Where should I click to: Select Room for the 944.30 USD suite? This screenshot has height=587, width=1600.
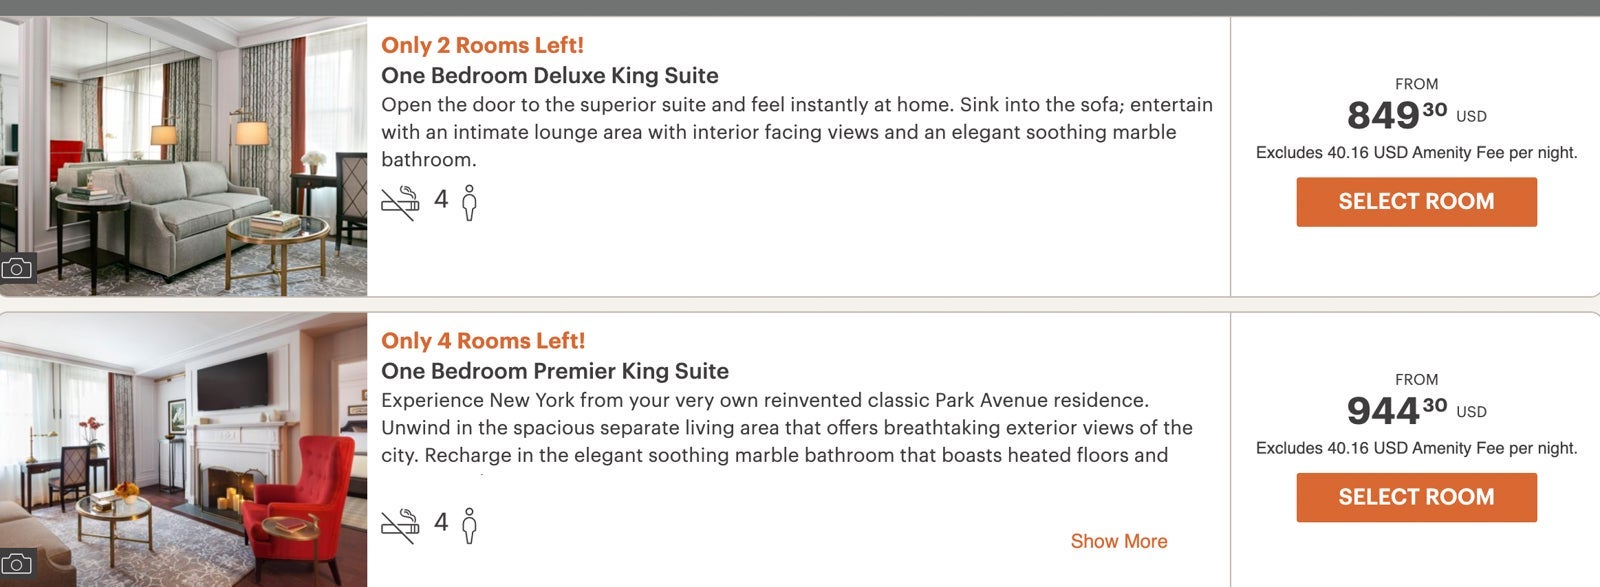coord(1416,497)
